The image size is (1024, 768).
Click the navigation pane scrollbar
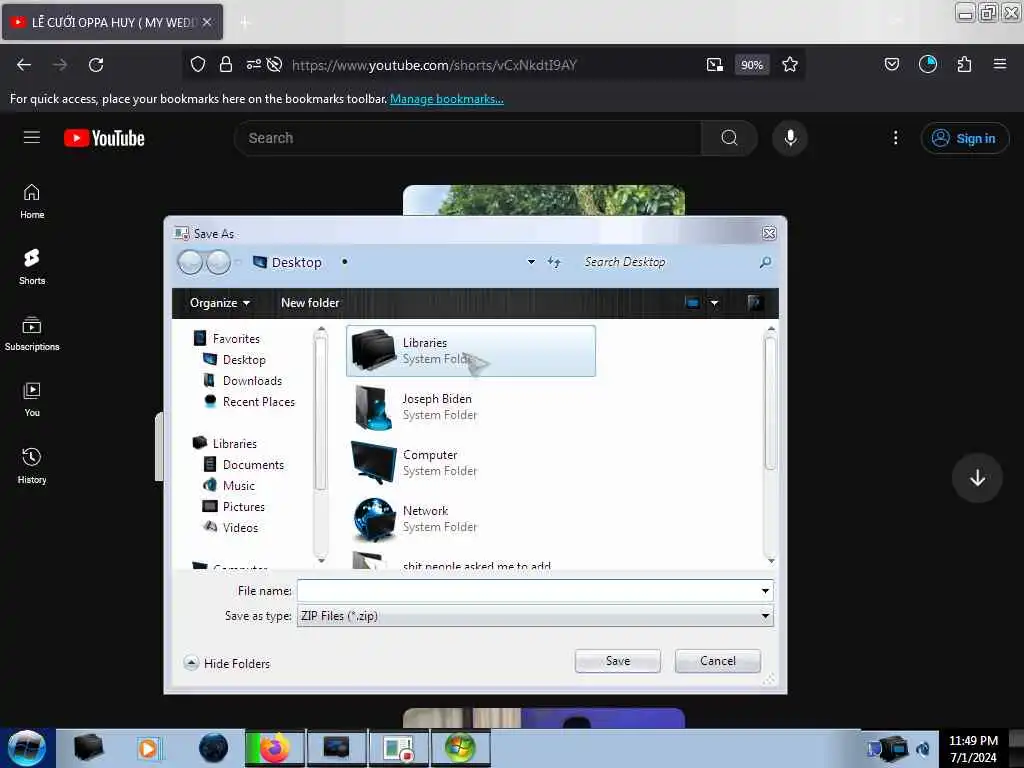[x=320, y=413]
